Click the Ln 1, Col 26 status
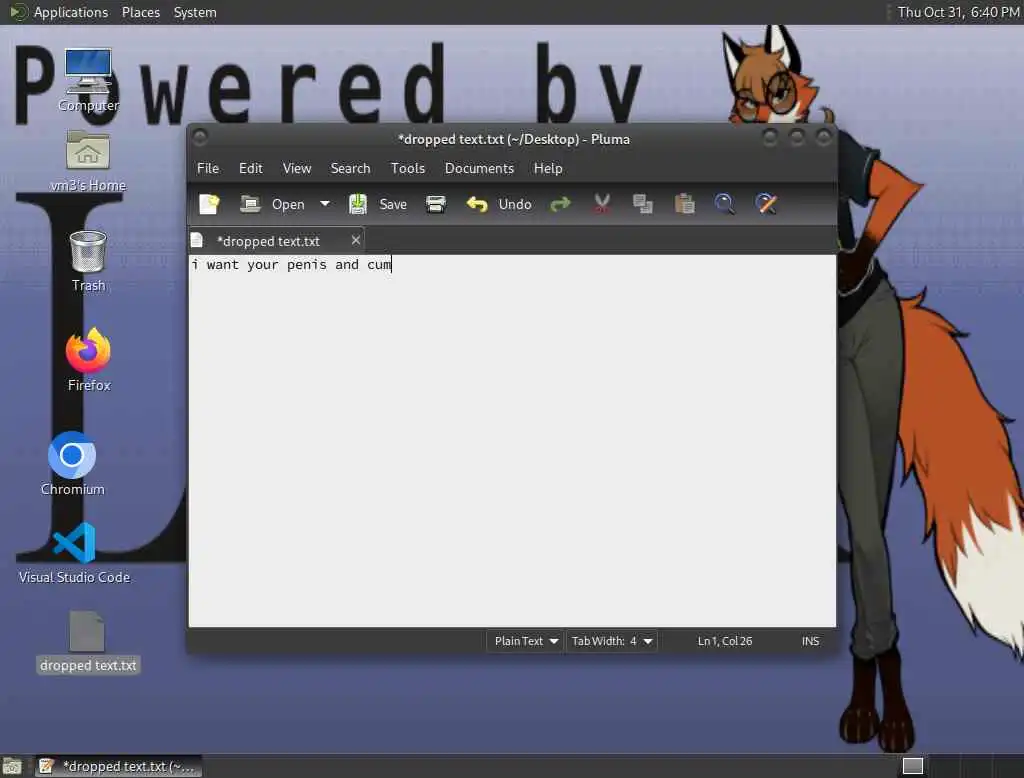Image resolution: width=1024 pixels, height=778 pixels. pyautogui.click(x=725, y=641)
